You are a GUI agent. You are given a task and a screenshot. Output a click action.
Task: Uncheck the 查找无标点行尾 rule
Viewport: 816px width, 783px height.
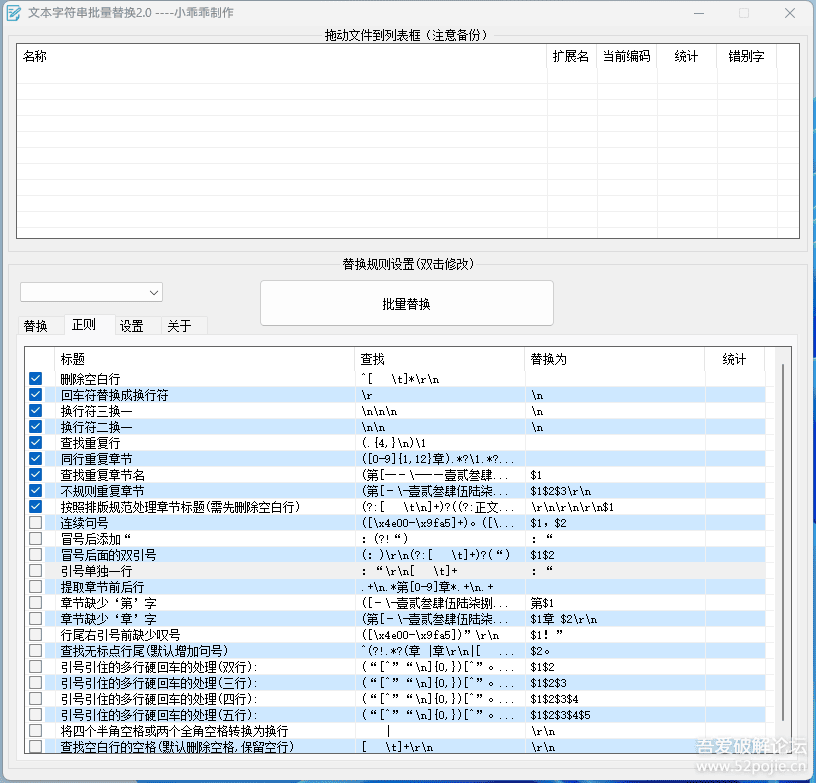click(x=36, y=650)
